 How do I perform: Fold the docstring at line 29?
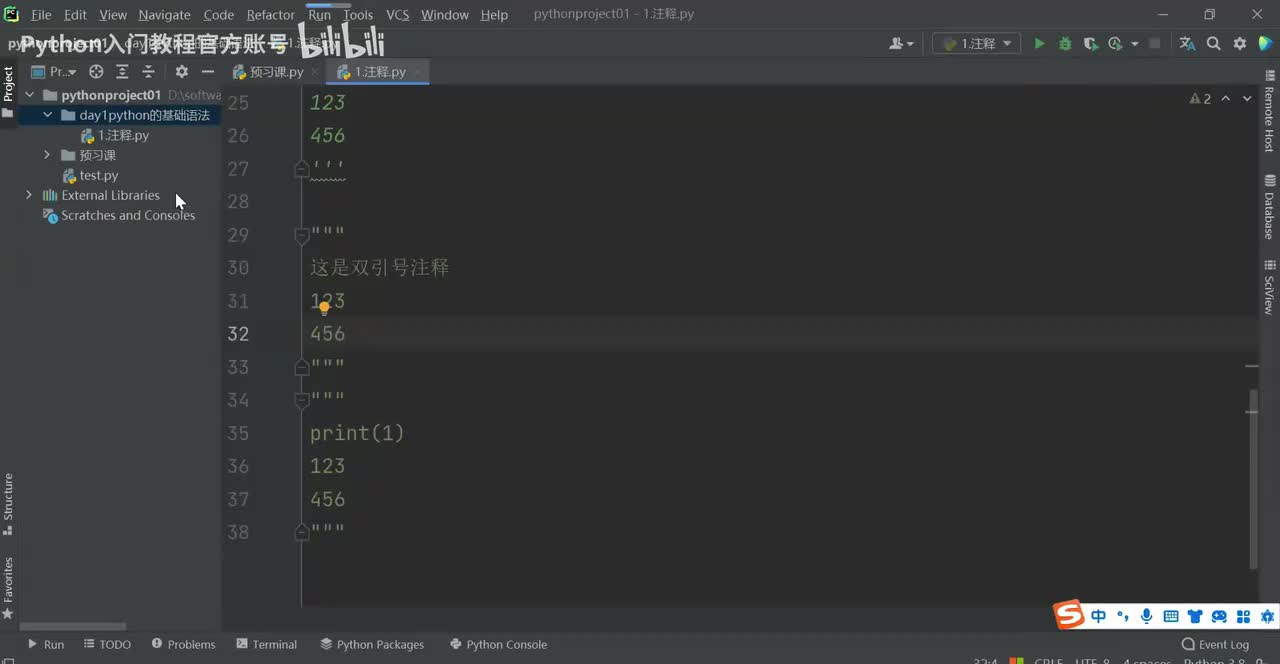tap(301, 236)
